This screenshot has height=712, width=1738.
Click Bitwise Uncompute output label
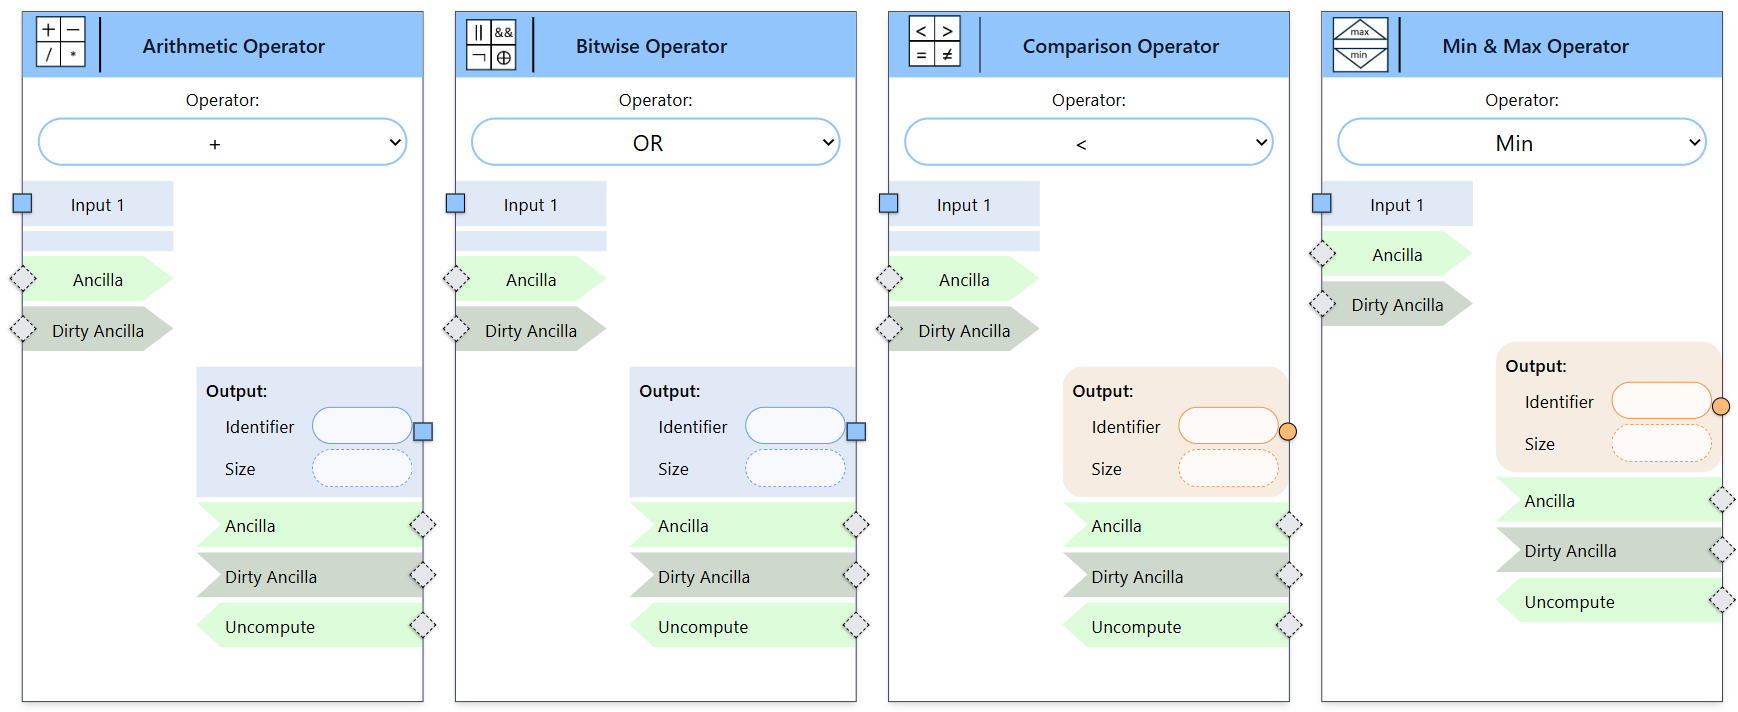pos(703,627)
